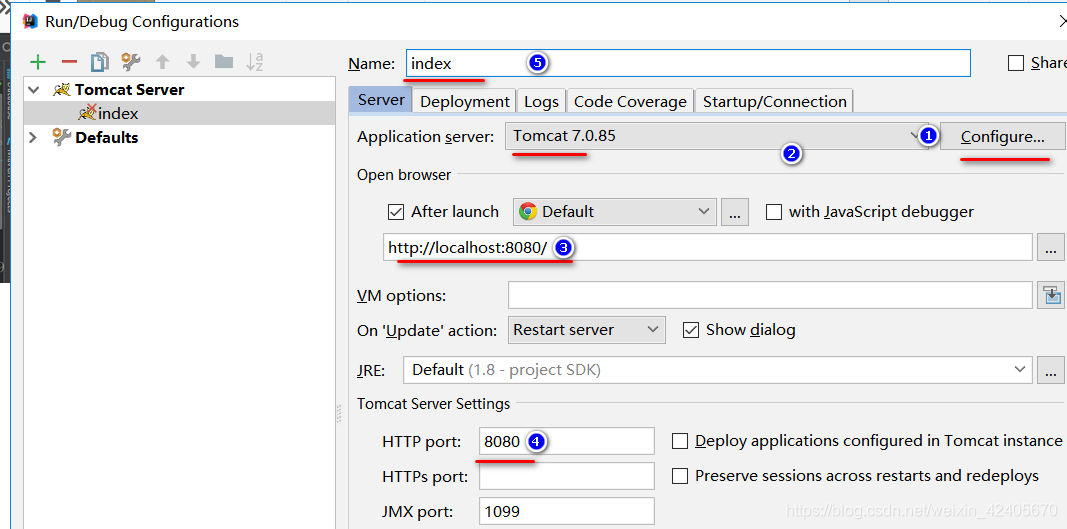Open the Startup/Connection tab
This screenshot has height=529, width=1067.
774,101
